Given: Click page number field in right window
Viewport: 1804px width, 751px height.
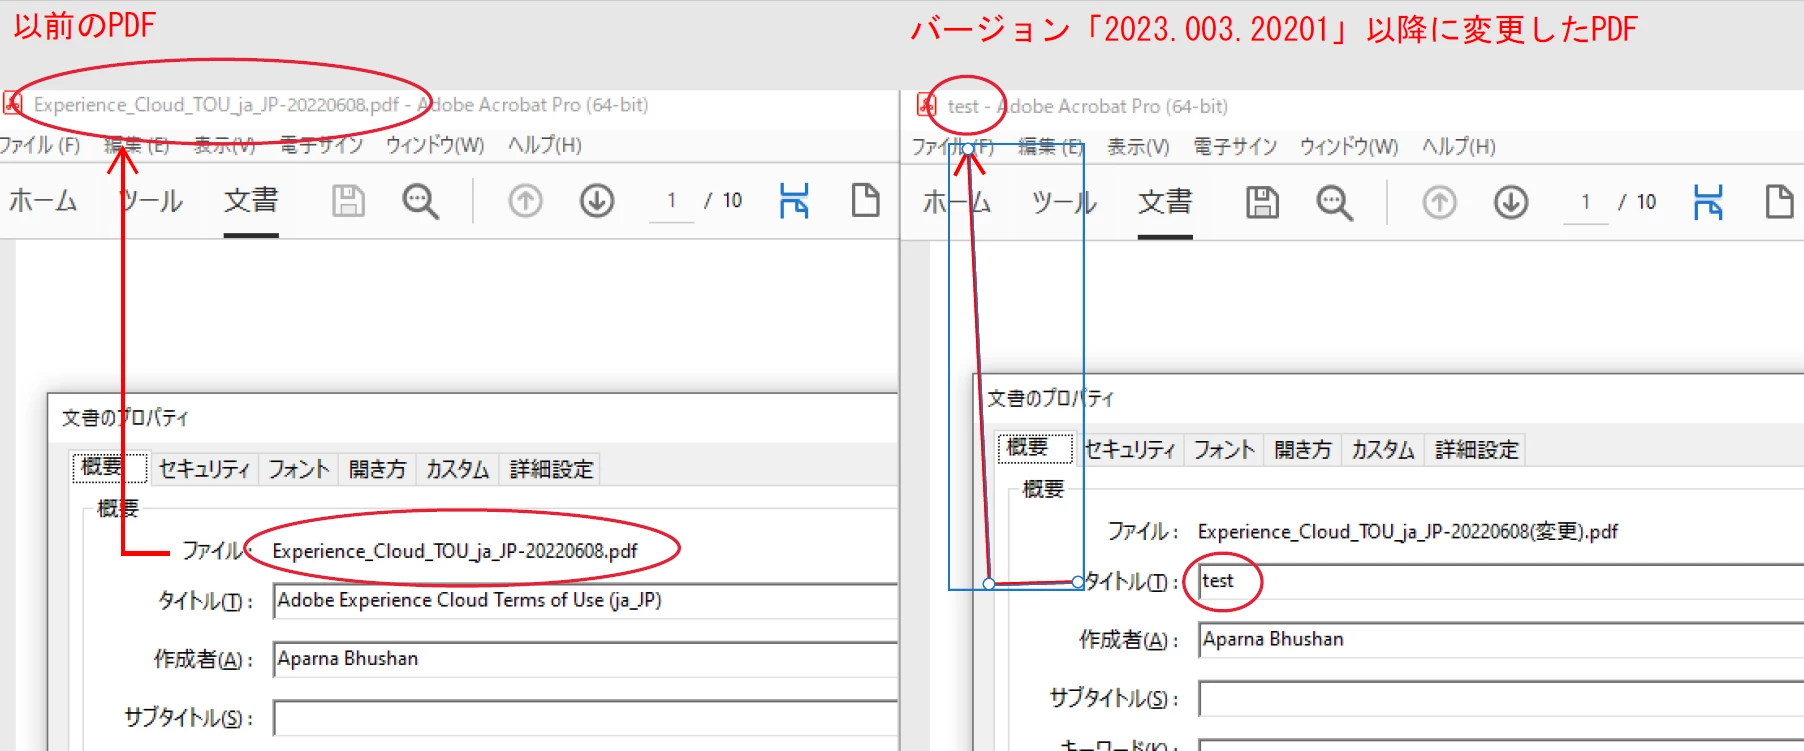Looking at the screenshot, I should pyautogui.click(x=1586, y=203).
